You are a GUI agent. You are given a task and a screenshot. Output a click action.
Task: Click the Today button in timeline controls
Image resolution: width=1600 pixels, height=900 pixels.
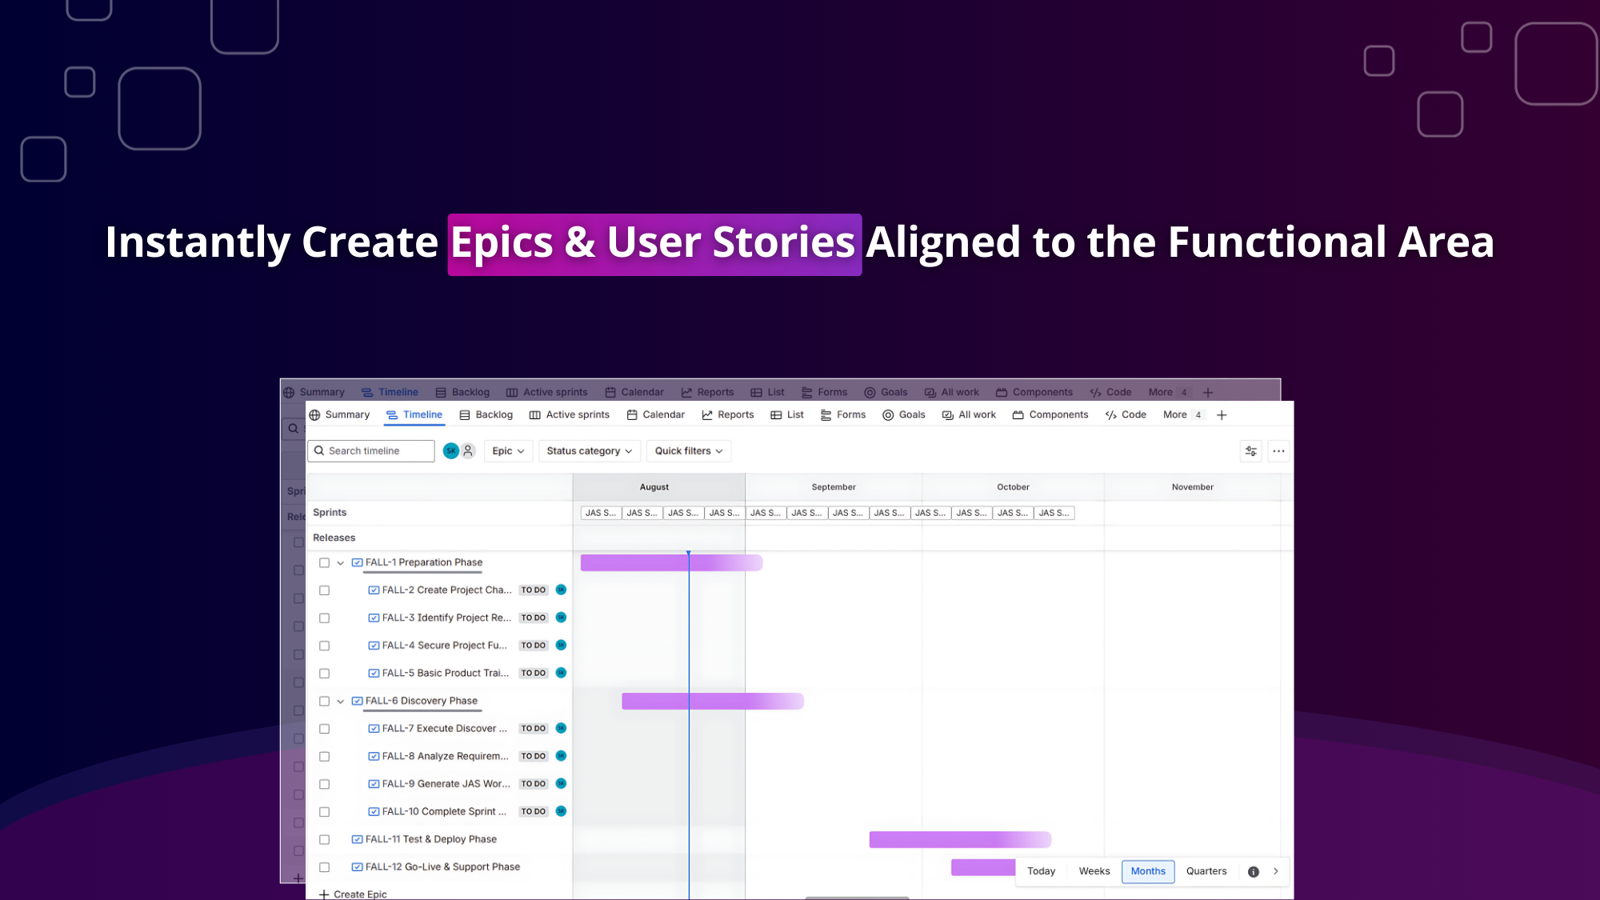[x=1041, y=871]
